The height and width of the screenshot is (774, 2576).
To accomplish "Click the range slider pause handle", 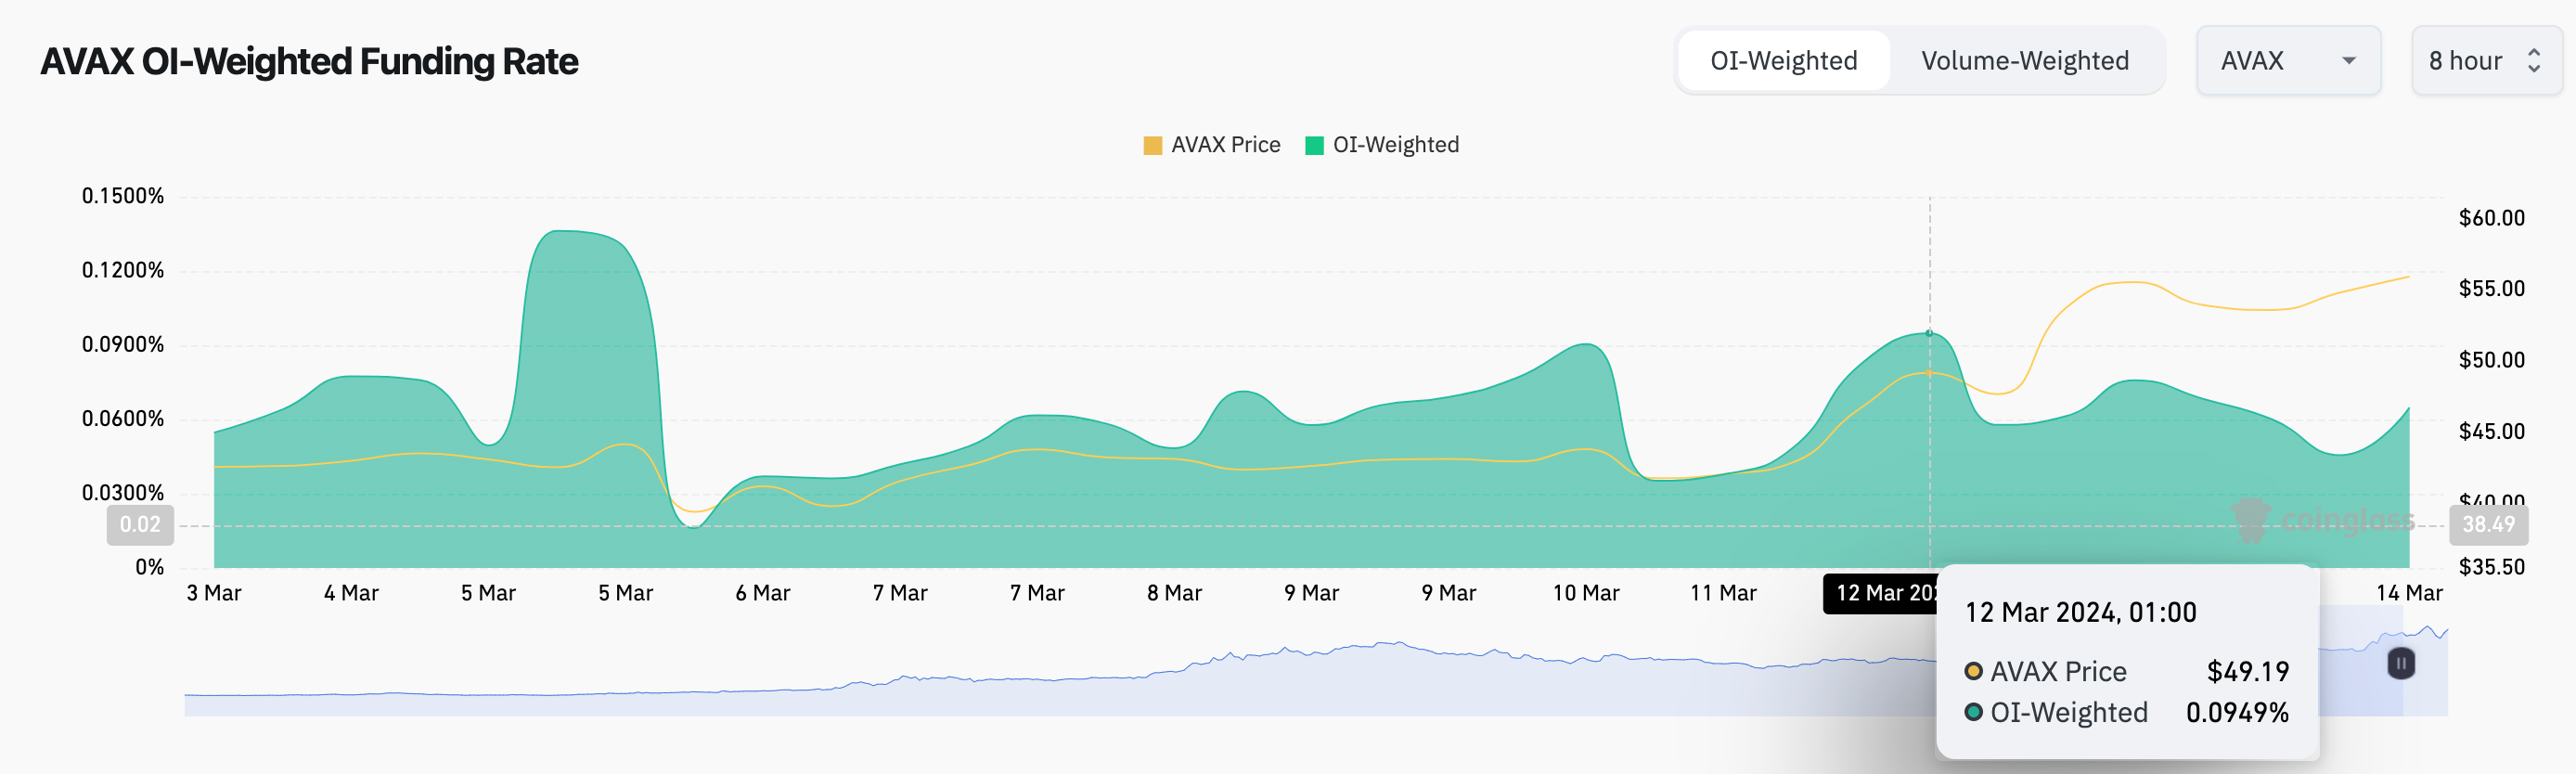I will click(2401, 663).
